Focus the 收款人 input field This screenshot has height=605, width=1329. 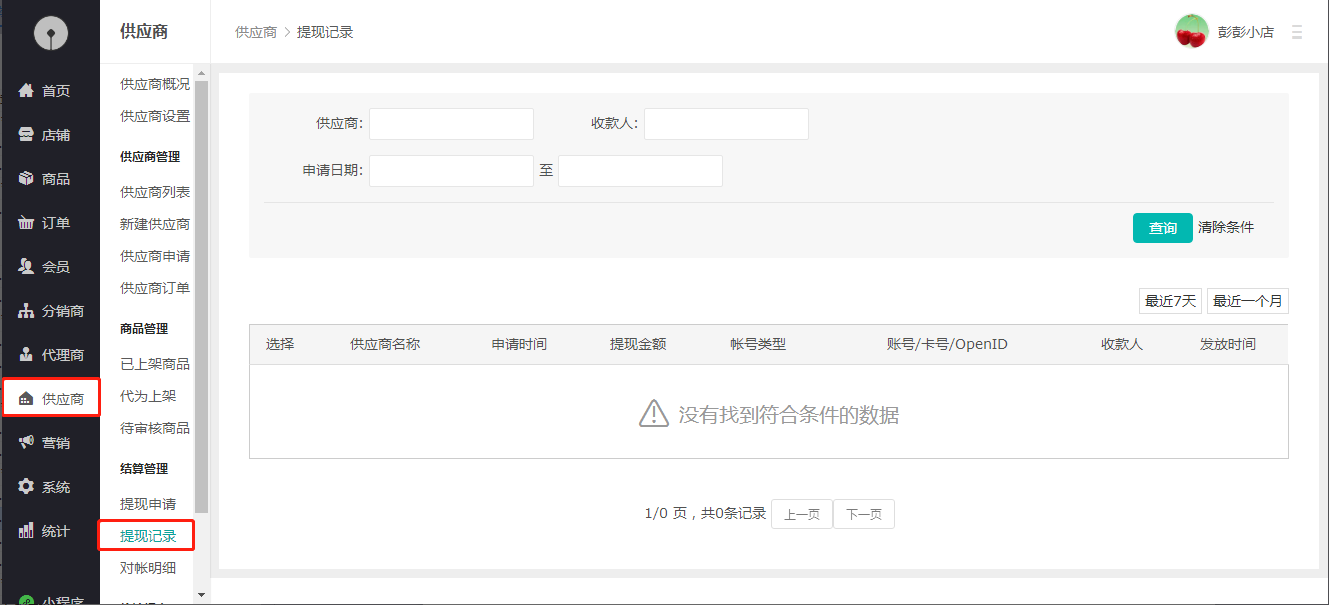coord(726,124)
